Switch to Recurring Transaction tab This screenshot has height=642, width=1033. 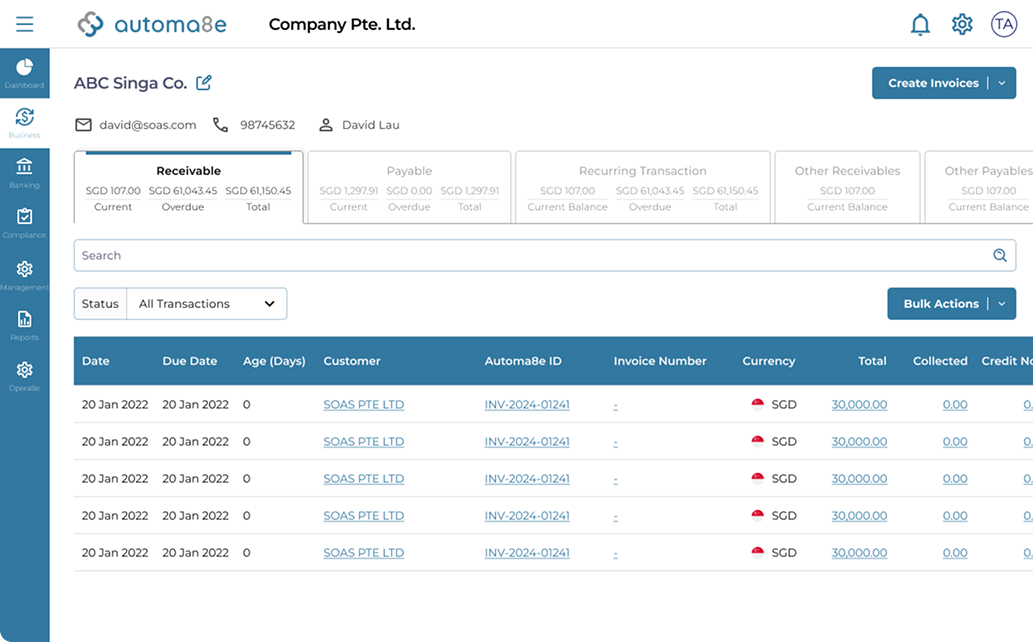point(642,188)
